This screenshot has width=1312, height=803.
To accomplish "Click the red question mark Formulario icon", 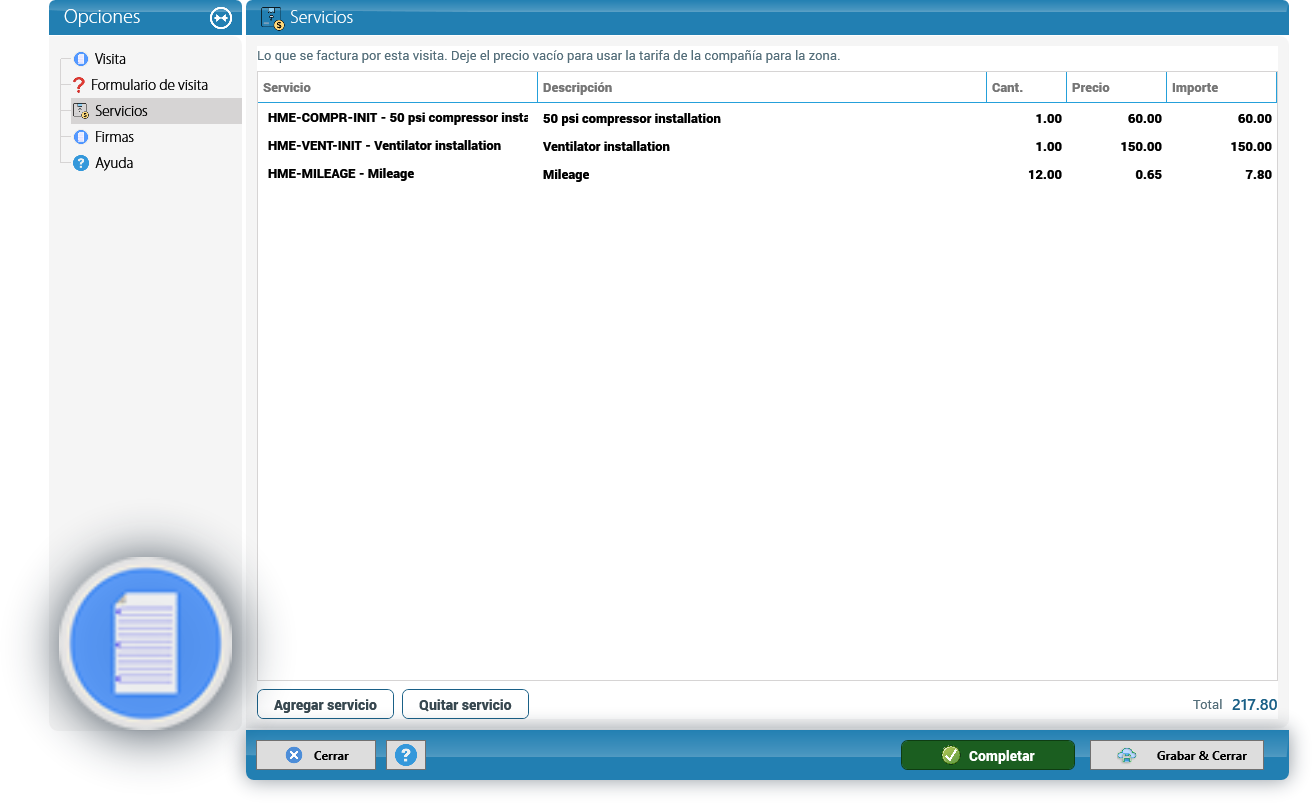I will coord(80,85).
